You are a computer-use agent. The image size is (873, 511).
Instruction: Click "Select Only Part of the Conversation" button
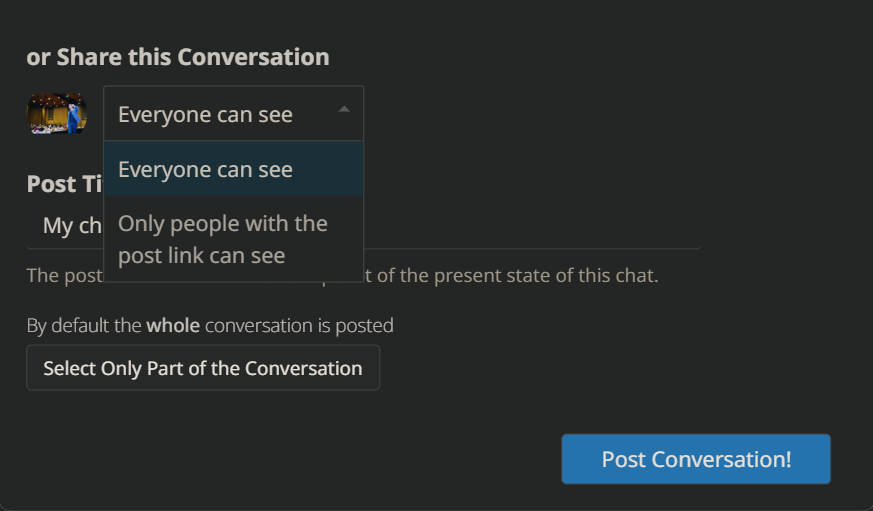coord(203,368)
